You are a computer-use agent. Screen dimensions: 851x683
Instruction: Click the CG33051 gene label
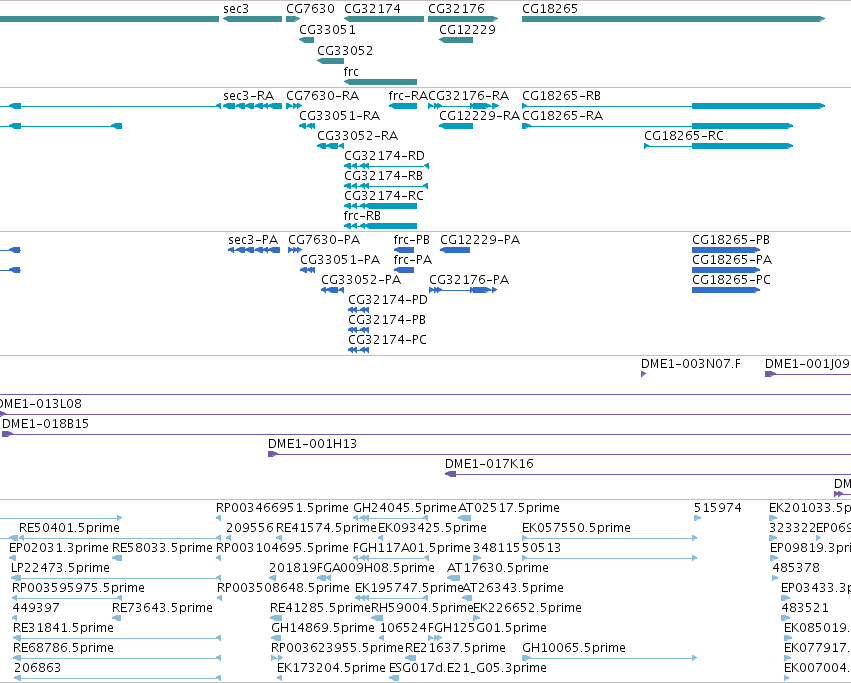pos(328,30)
